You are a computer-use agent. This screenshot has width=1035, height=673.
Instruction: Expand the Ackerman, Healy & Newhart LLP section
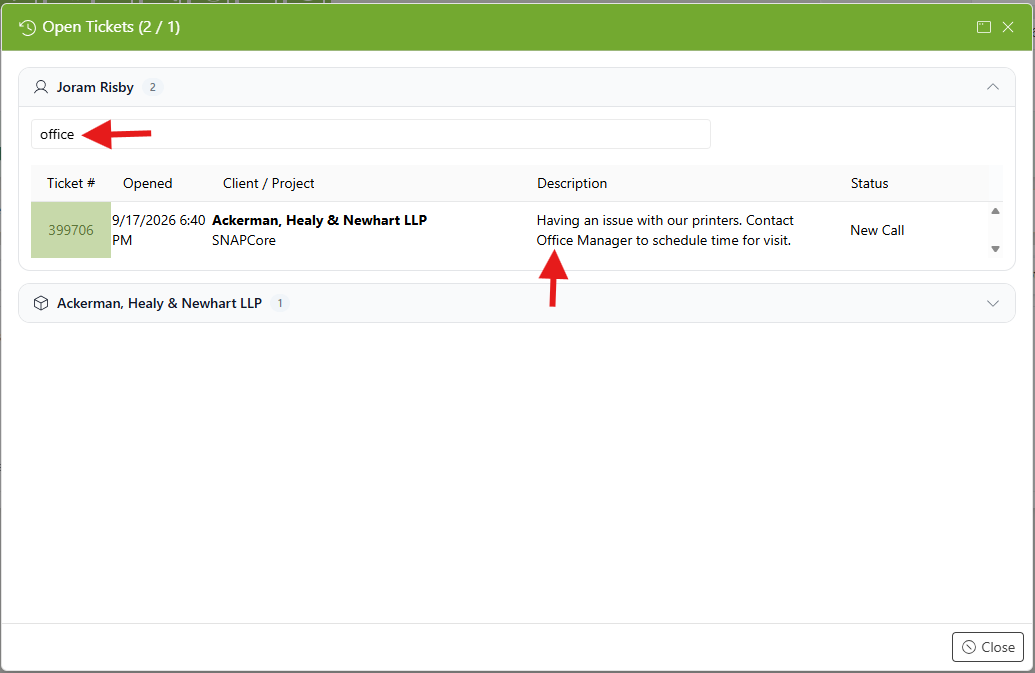[x=993, y=304]
